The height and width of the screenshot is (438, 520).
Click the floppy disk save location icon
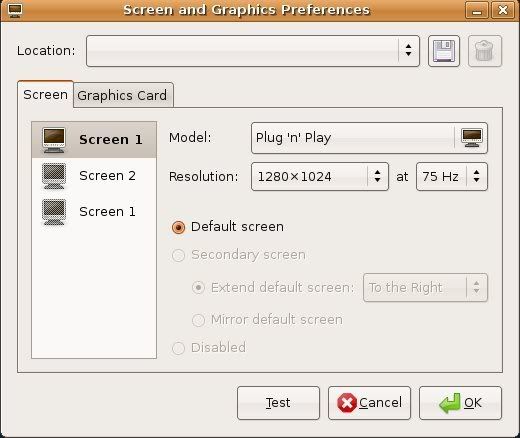(x=444, y=51)
